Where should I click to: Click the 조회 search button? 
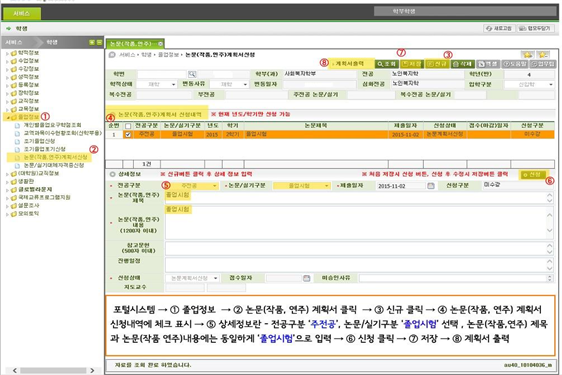coord(386,64)
